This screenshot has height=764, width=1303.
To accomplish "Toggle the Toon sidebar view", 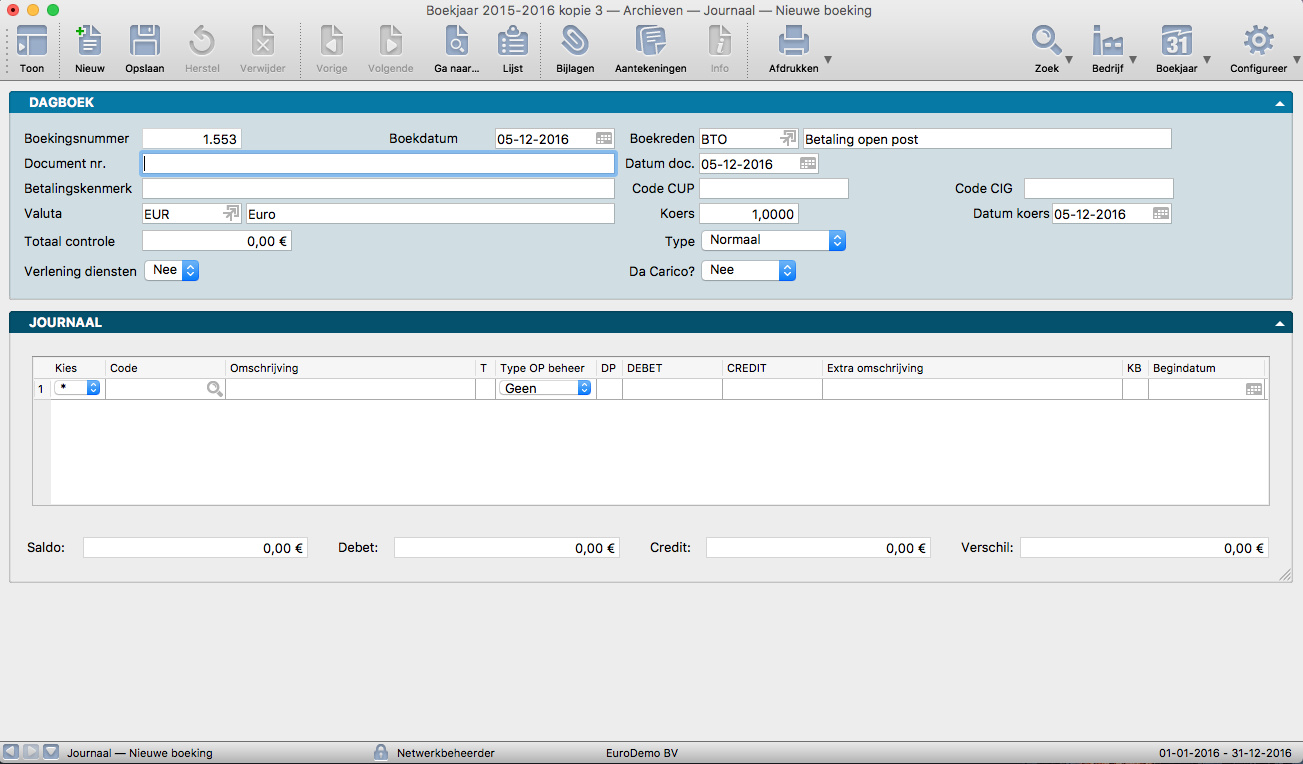I will point(32,42).
